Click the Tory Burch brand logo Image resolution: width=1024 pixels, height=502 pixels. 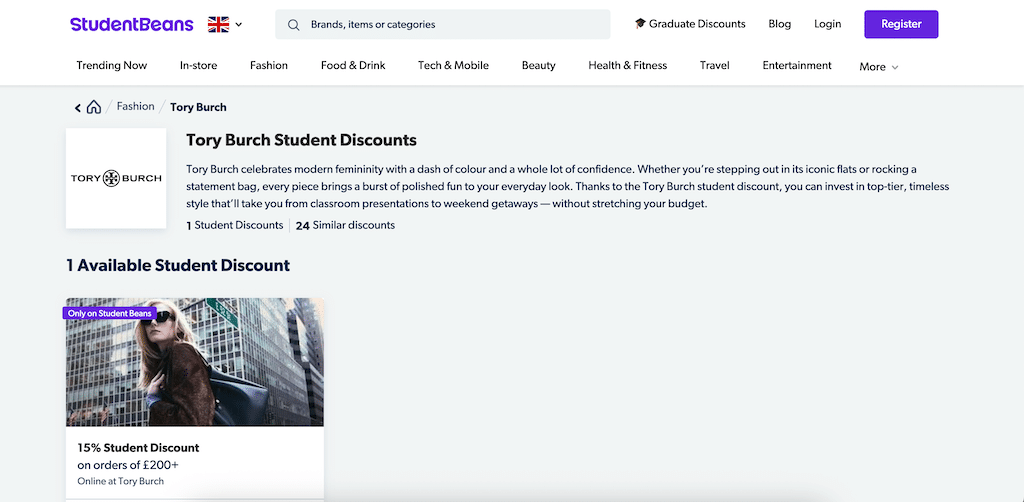(116, 178)
